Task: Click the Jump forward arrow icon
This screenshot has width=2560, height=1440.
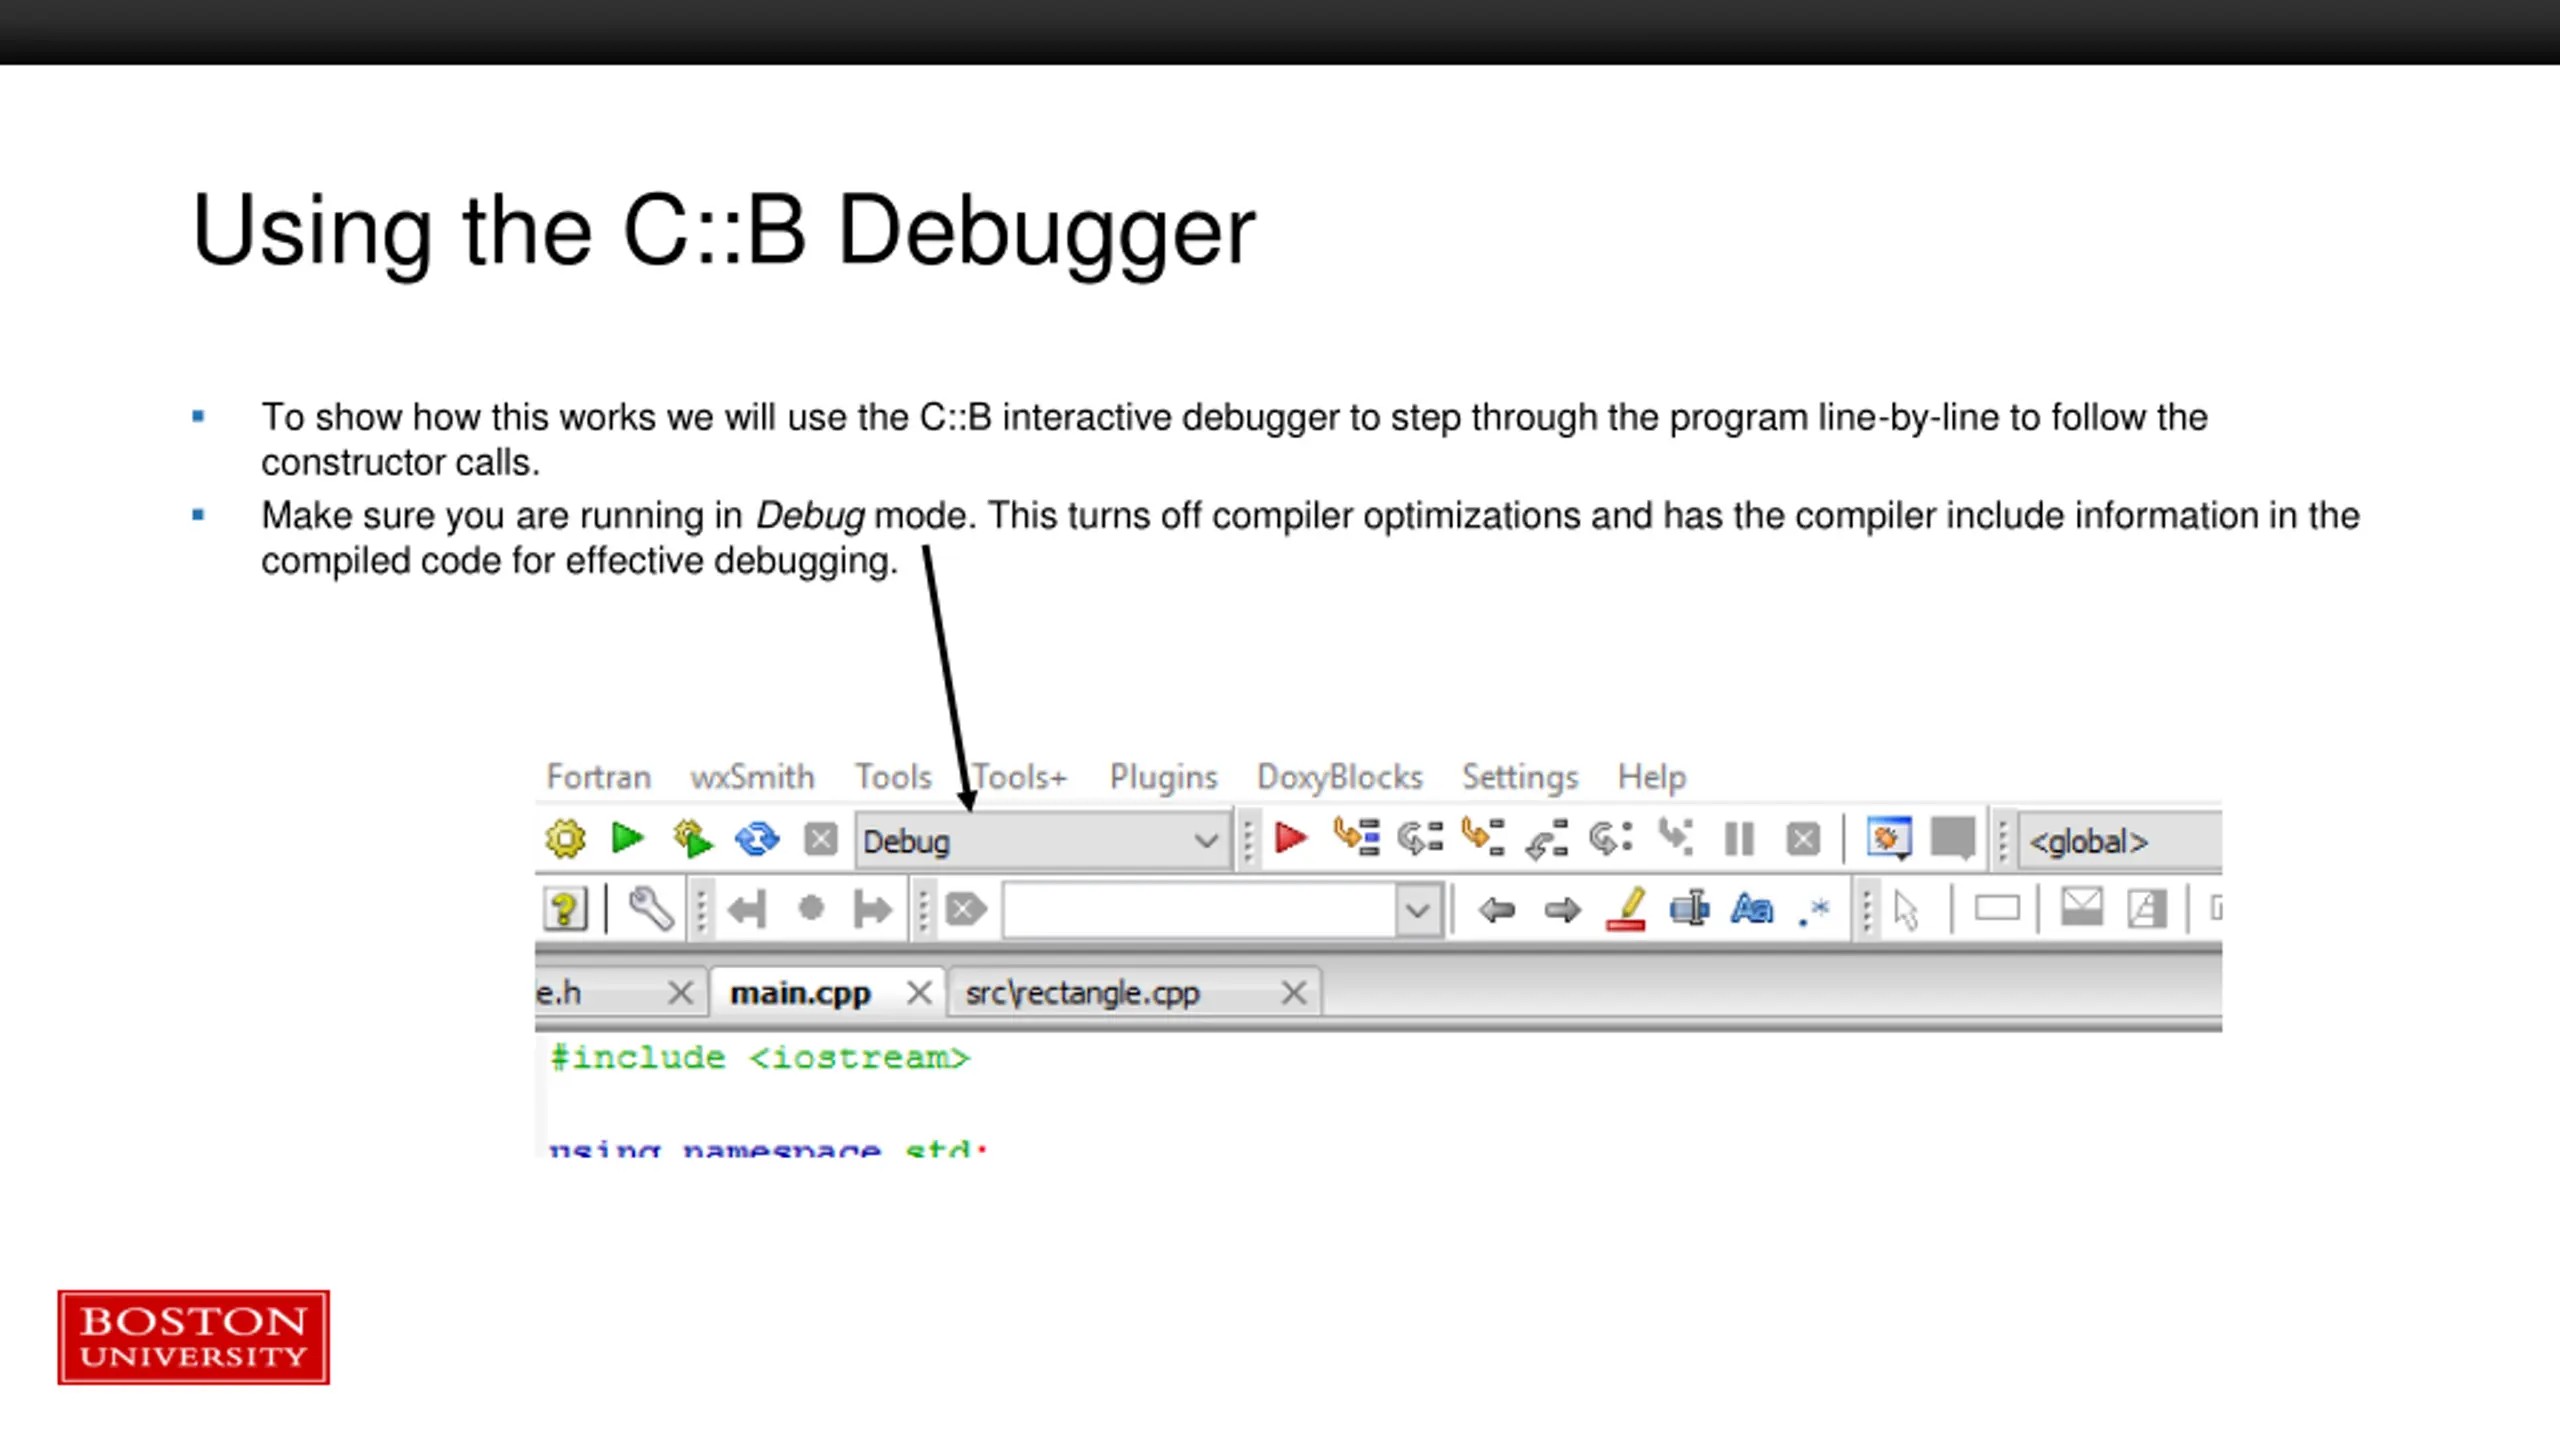Action: (873, 909)
